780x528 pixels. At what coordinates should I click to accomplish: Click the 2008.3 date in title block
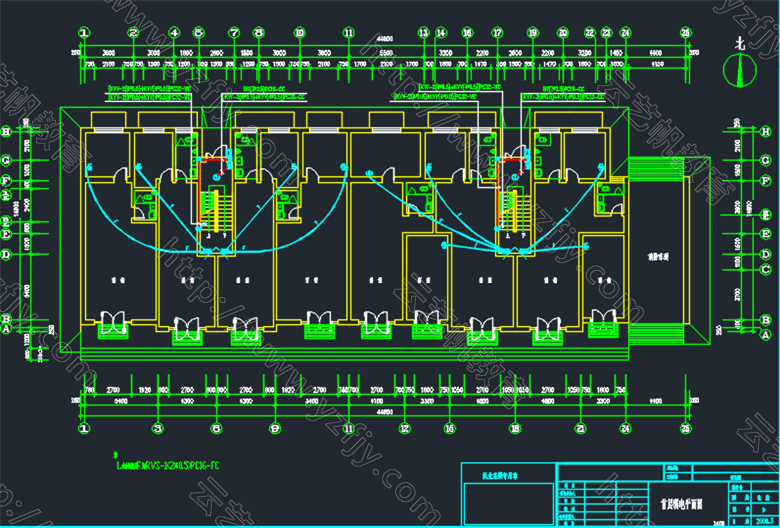pos(767,522)
